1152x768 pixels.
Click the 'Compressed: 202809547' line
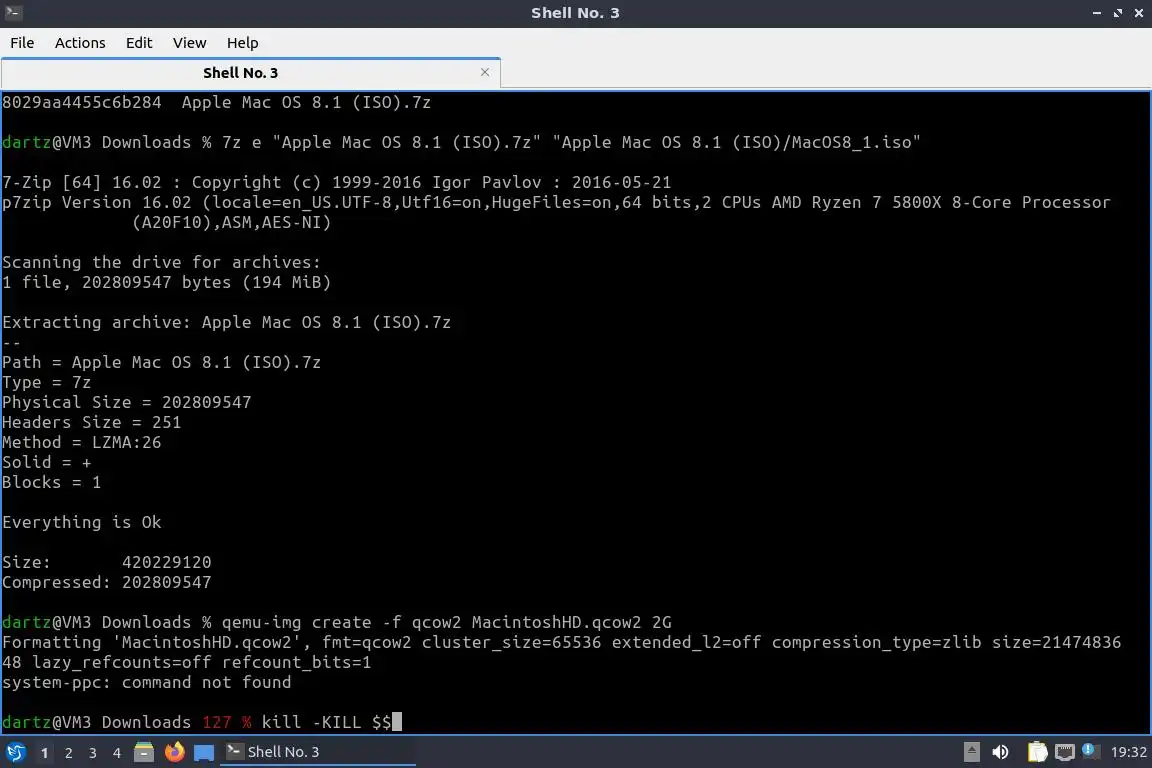[107, 583]
